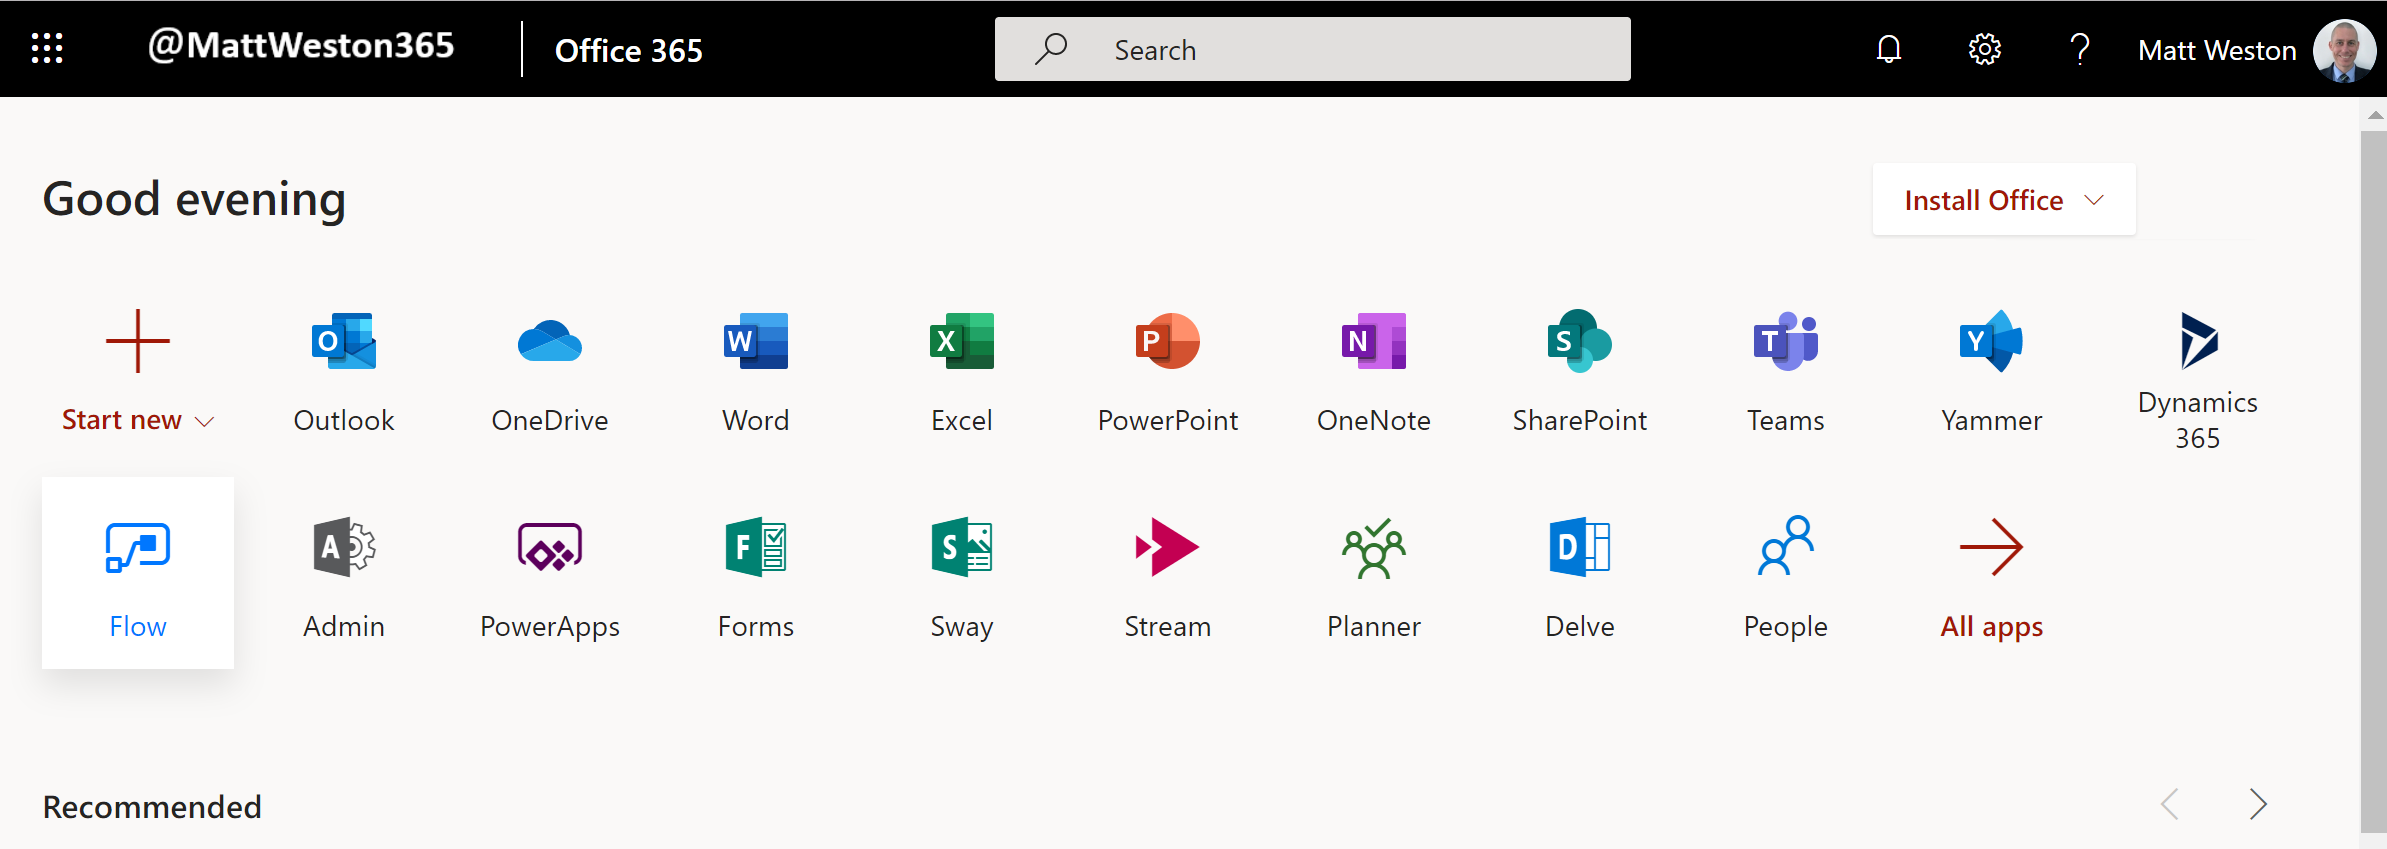The width and height of the screenshot is (2387, 849).
Task: Open the help question mark
Action: point(2080,49)
